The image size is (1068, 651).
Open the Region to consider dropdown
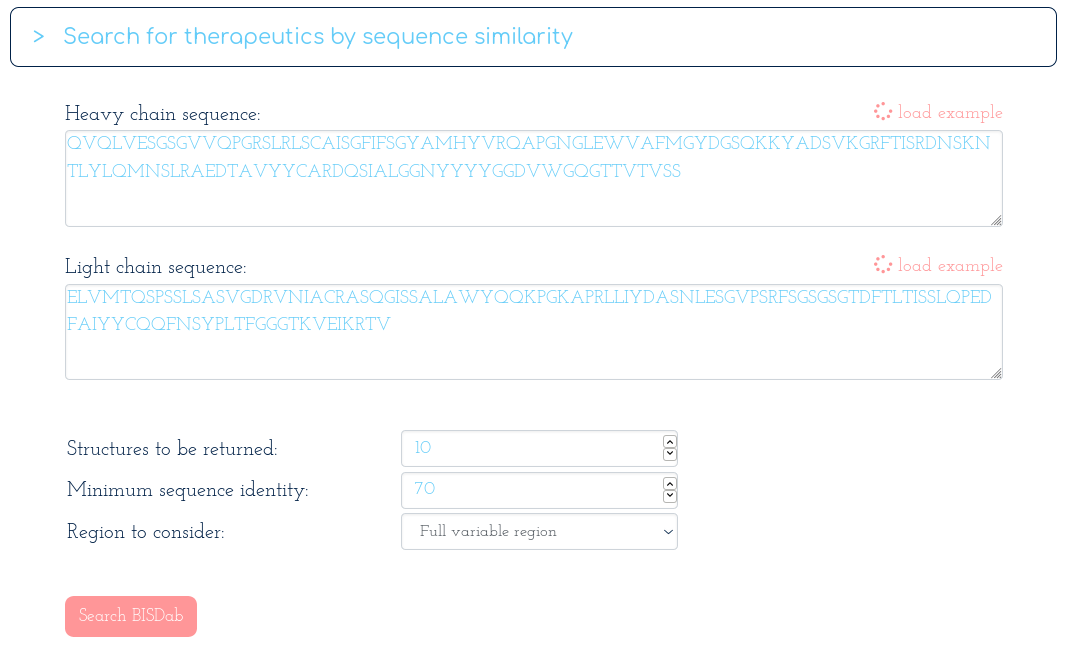click(539, 531)
